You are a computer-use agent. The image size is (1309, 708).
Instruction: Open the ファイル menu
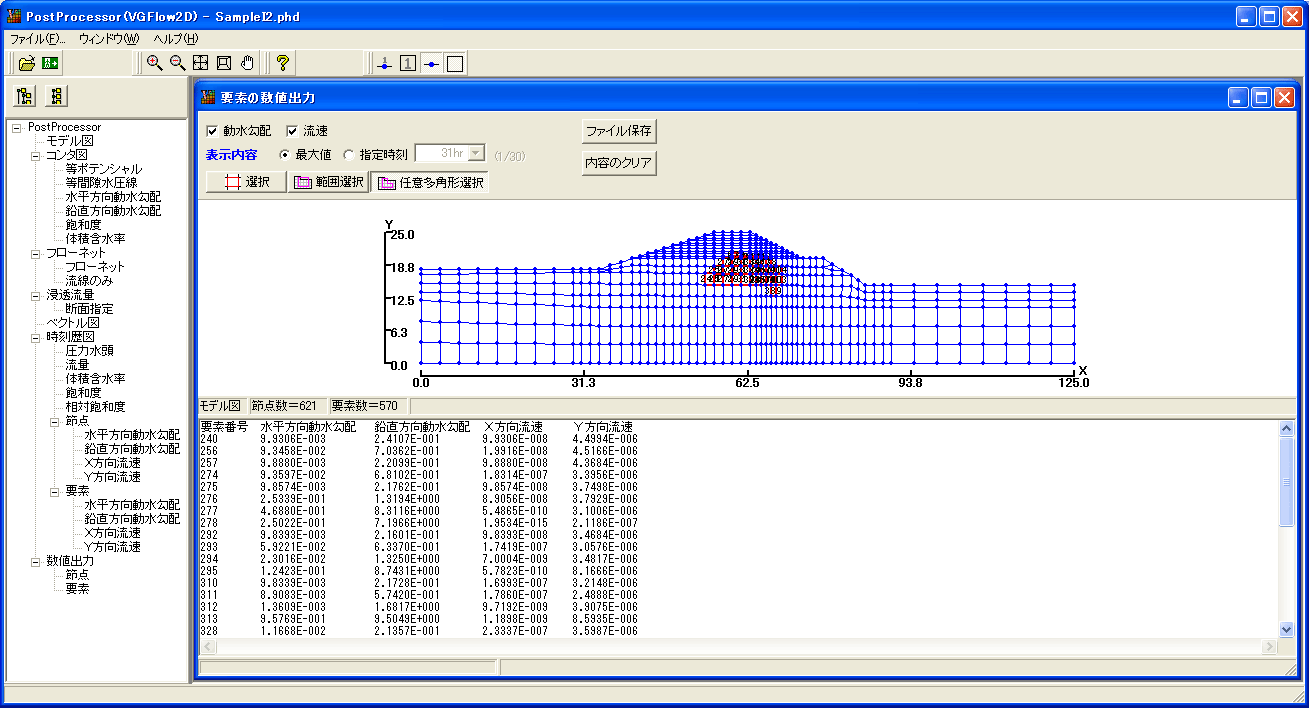tap(37, 39)
